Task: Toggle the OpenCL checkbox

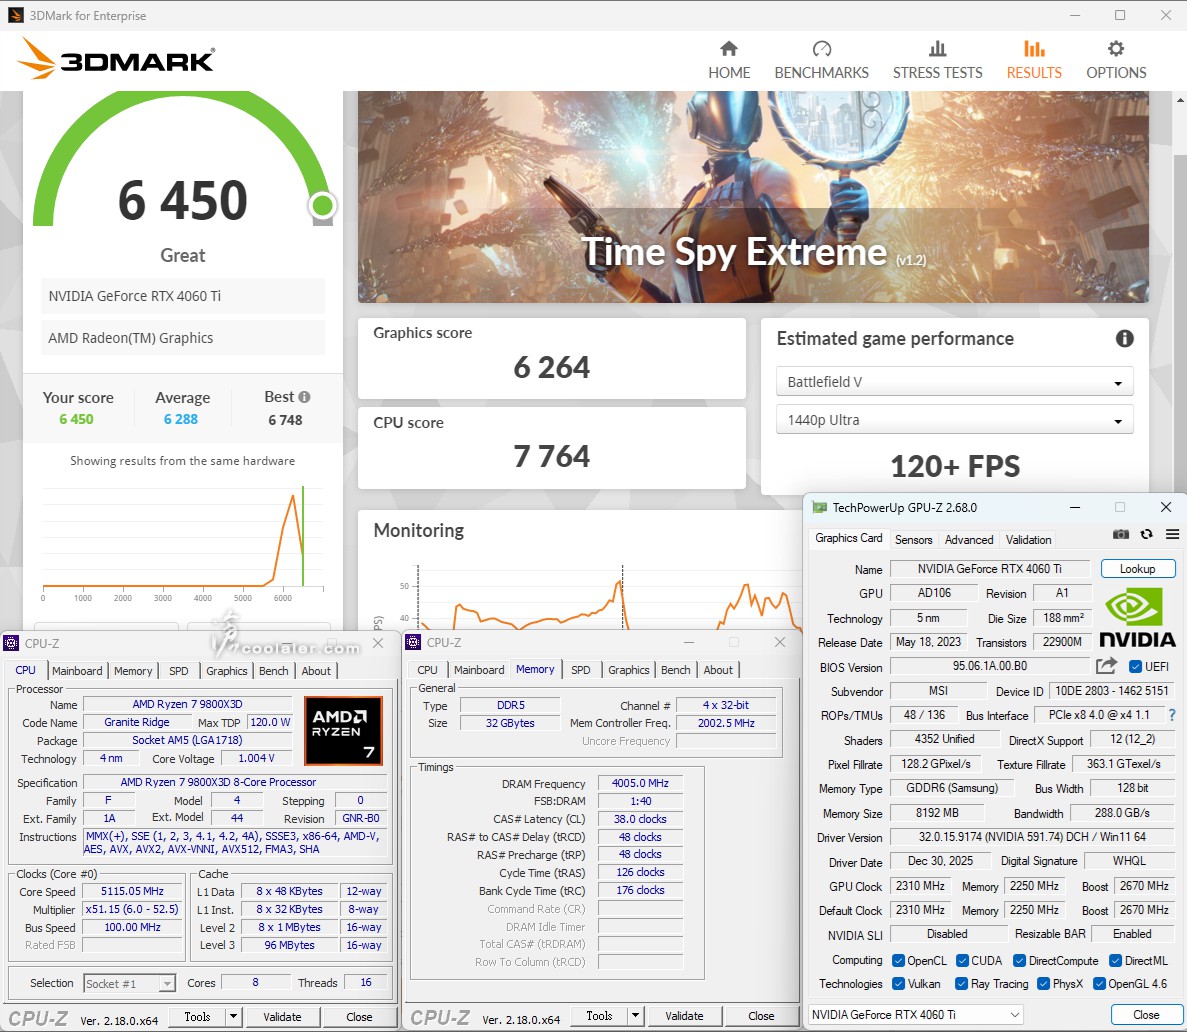Action: (899, 961)
